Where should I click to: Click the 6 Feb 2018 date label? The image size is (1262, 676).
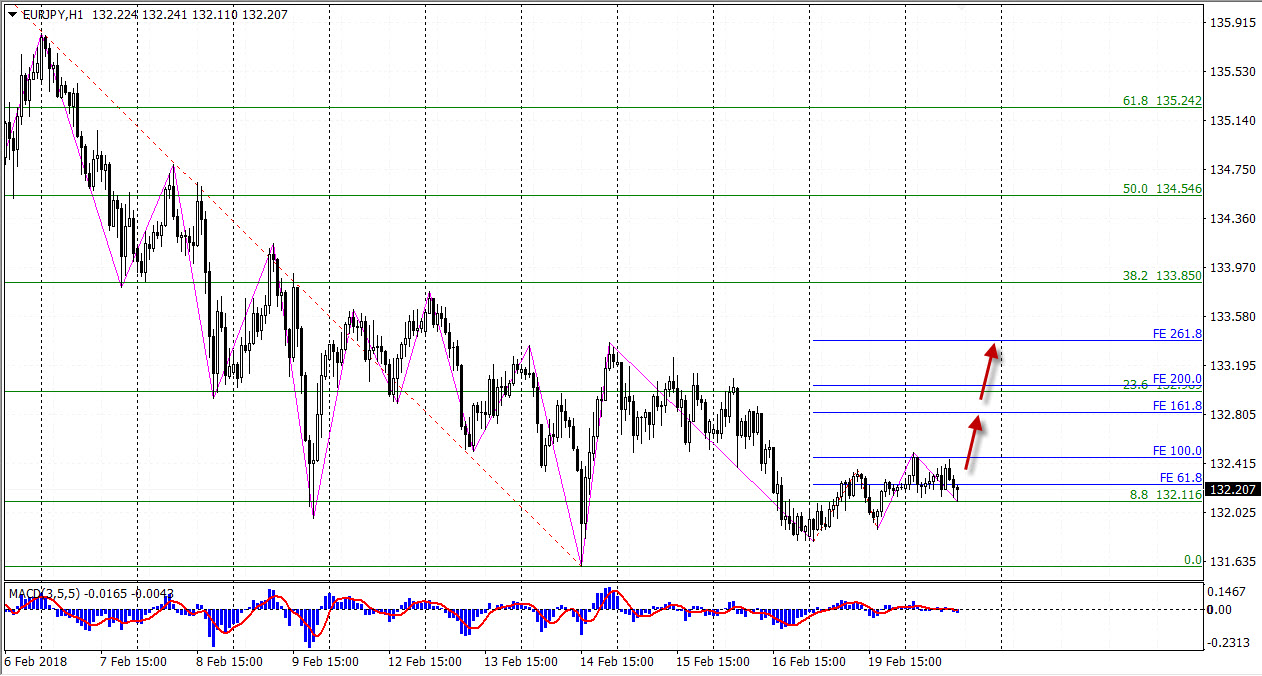click(x=34, y=662)
